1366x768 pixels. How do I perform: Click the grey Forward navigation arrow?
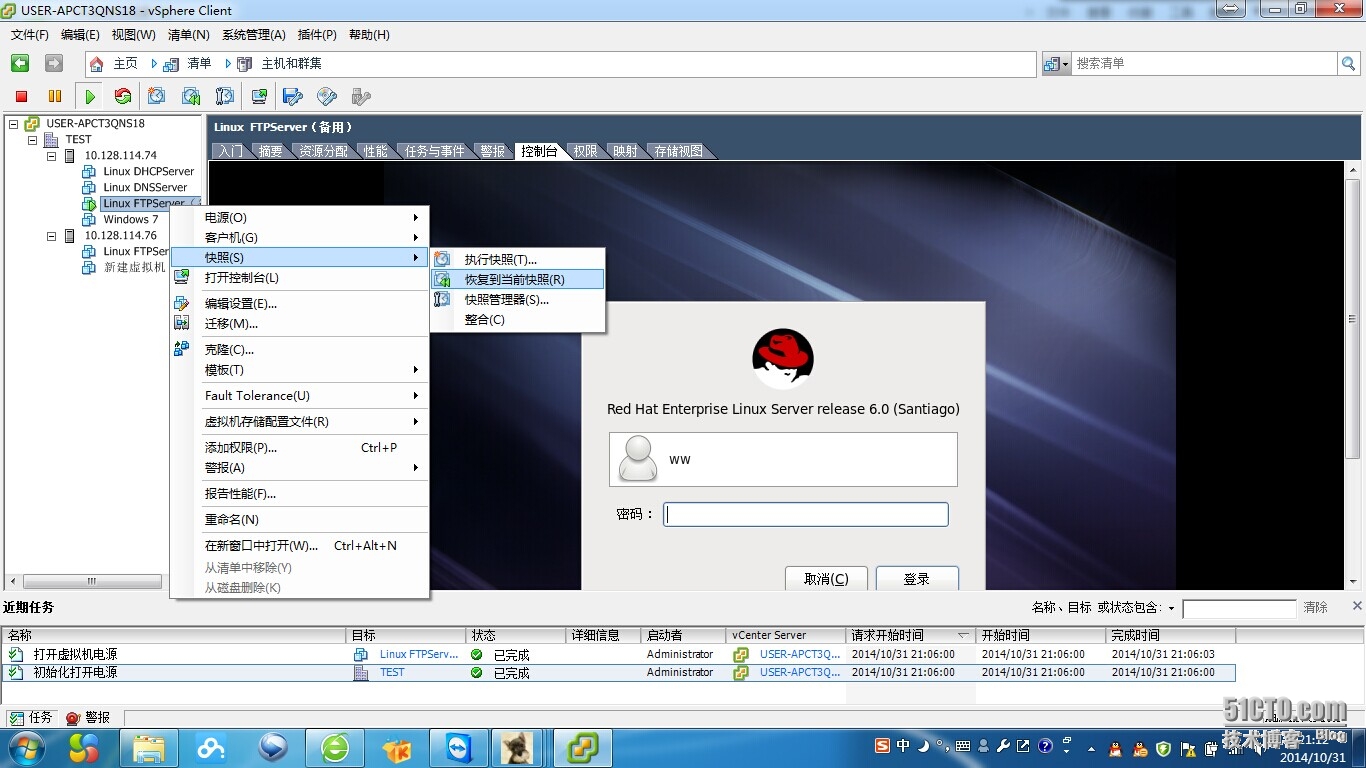click(54, 63)
